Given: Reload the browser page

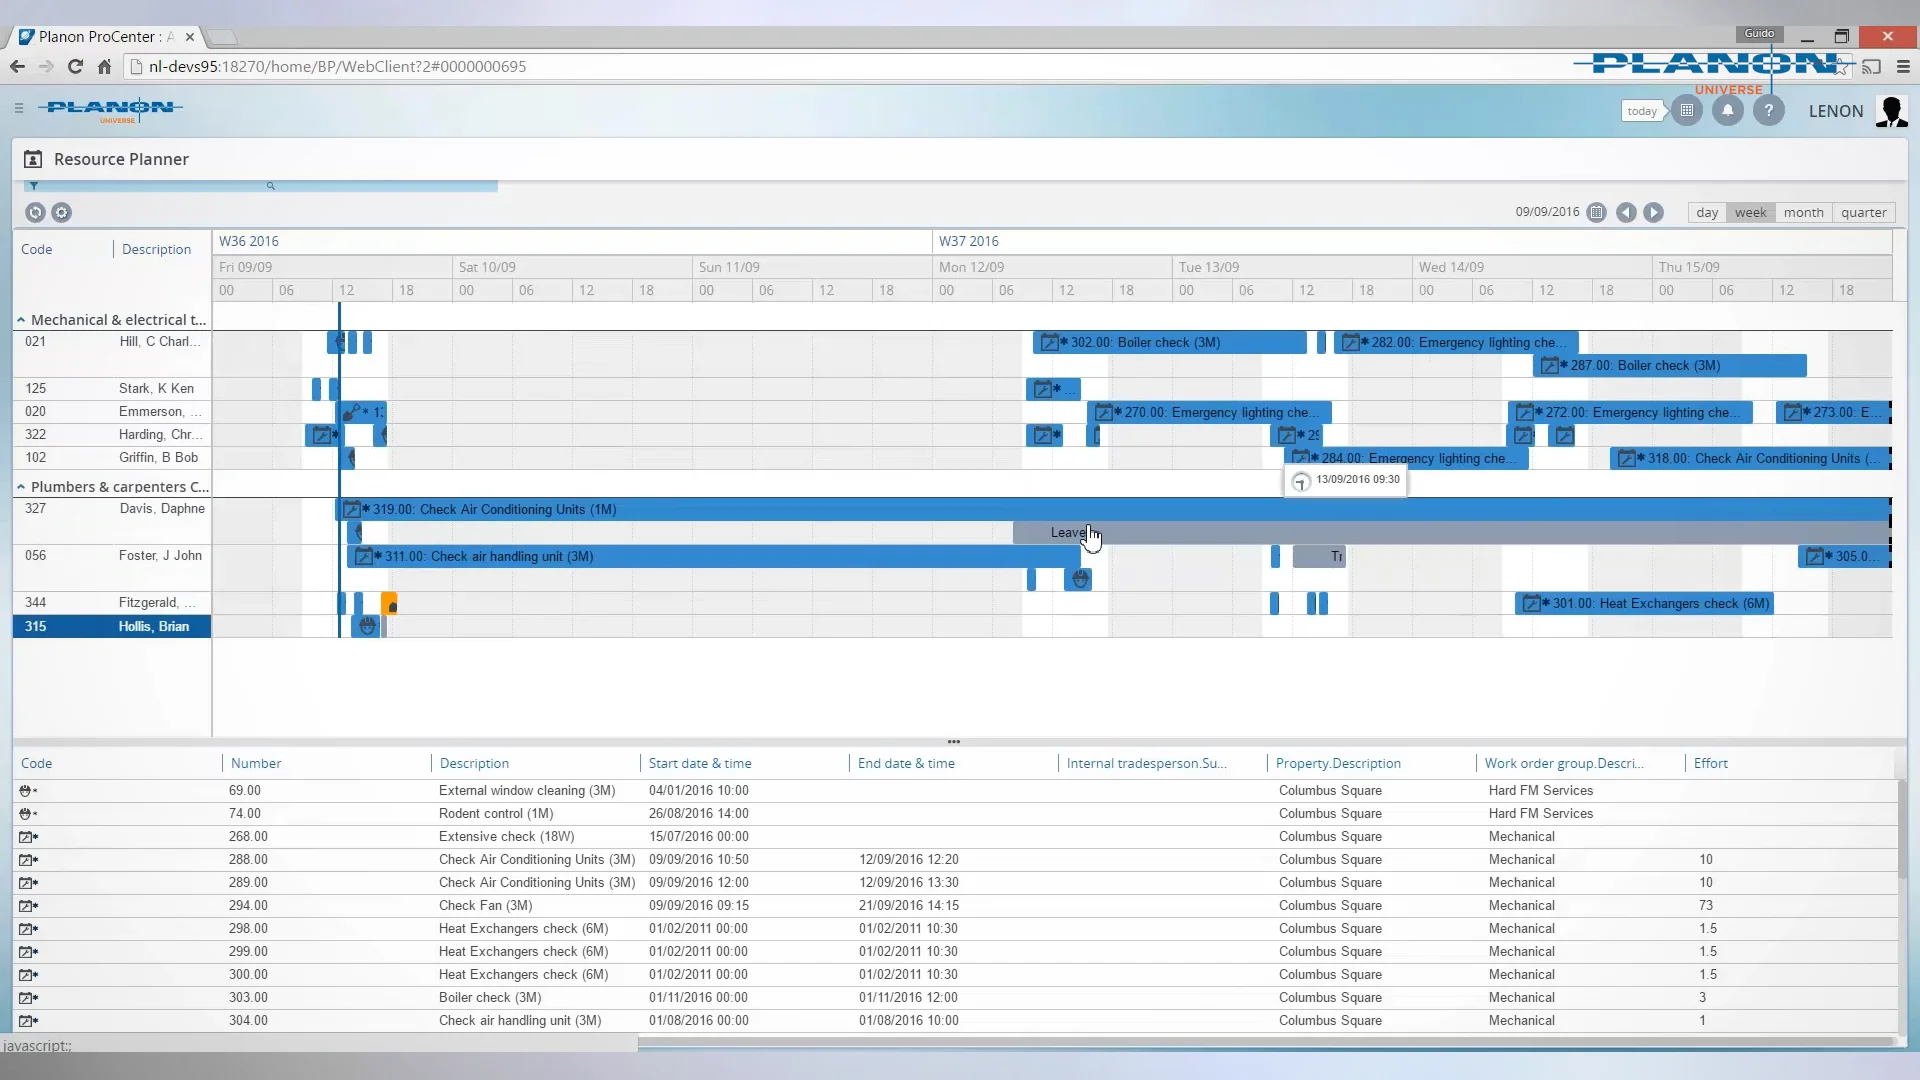Looking at the screenshot, I should coord(75,66).
